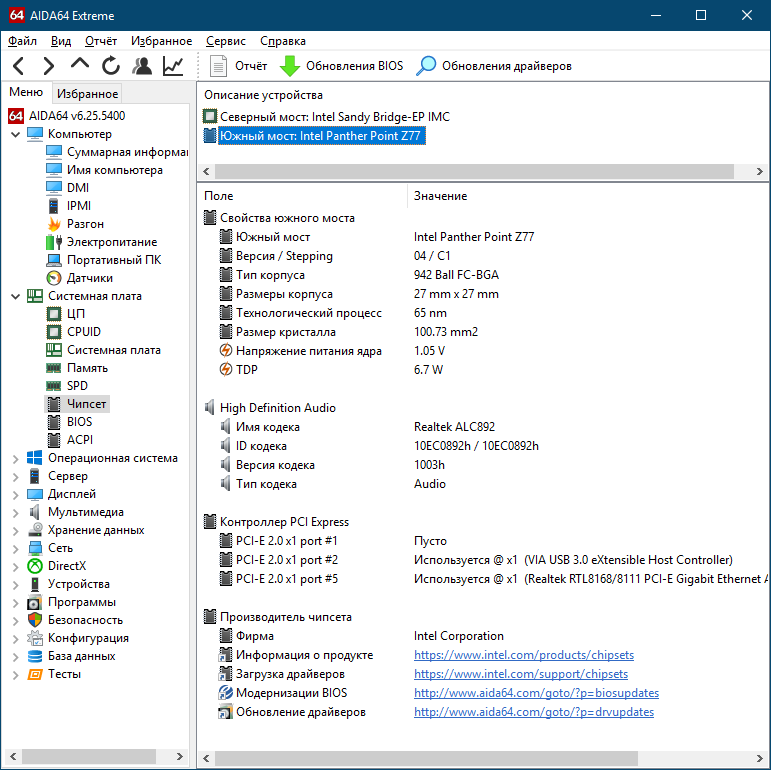Click the AIDA64 v6.25.5400 root icon
Image resolution: width=771 pixels, height=770 pixels.
coord(16,116)
